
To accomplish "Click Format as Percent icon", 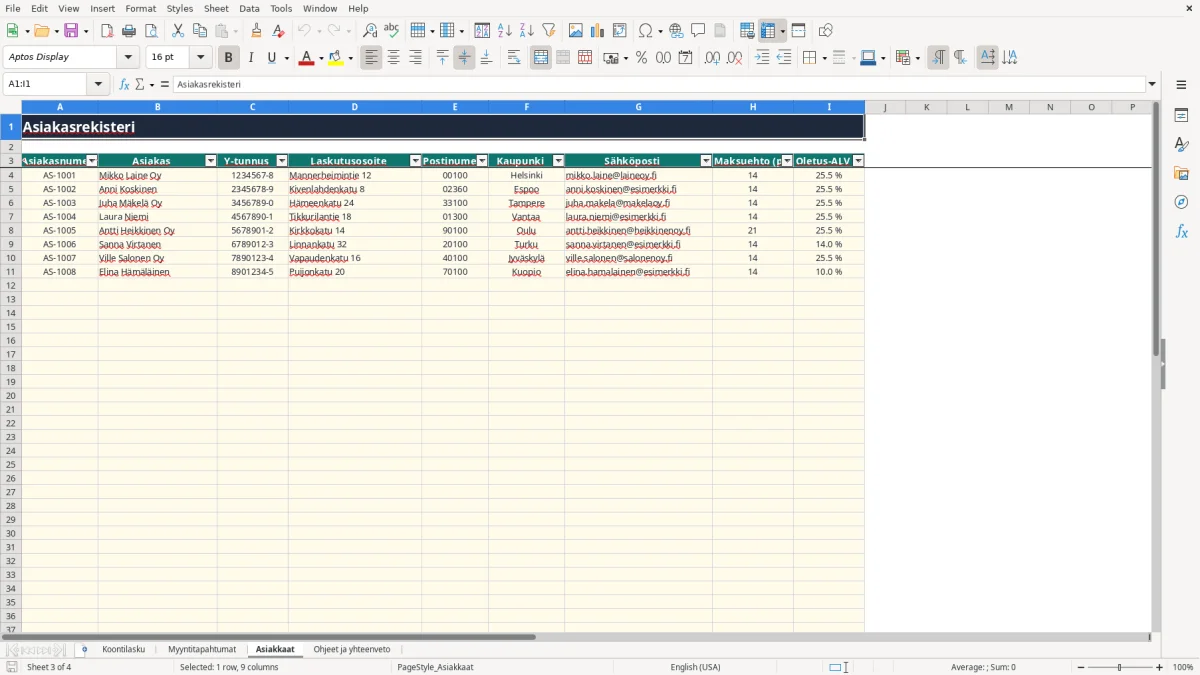I will tap(641, 58).
